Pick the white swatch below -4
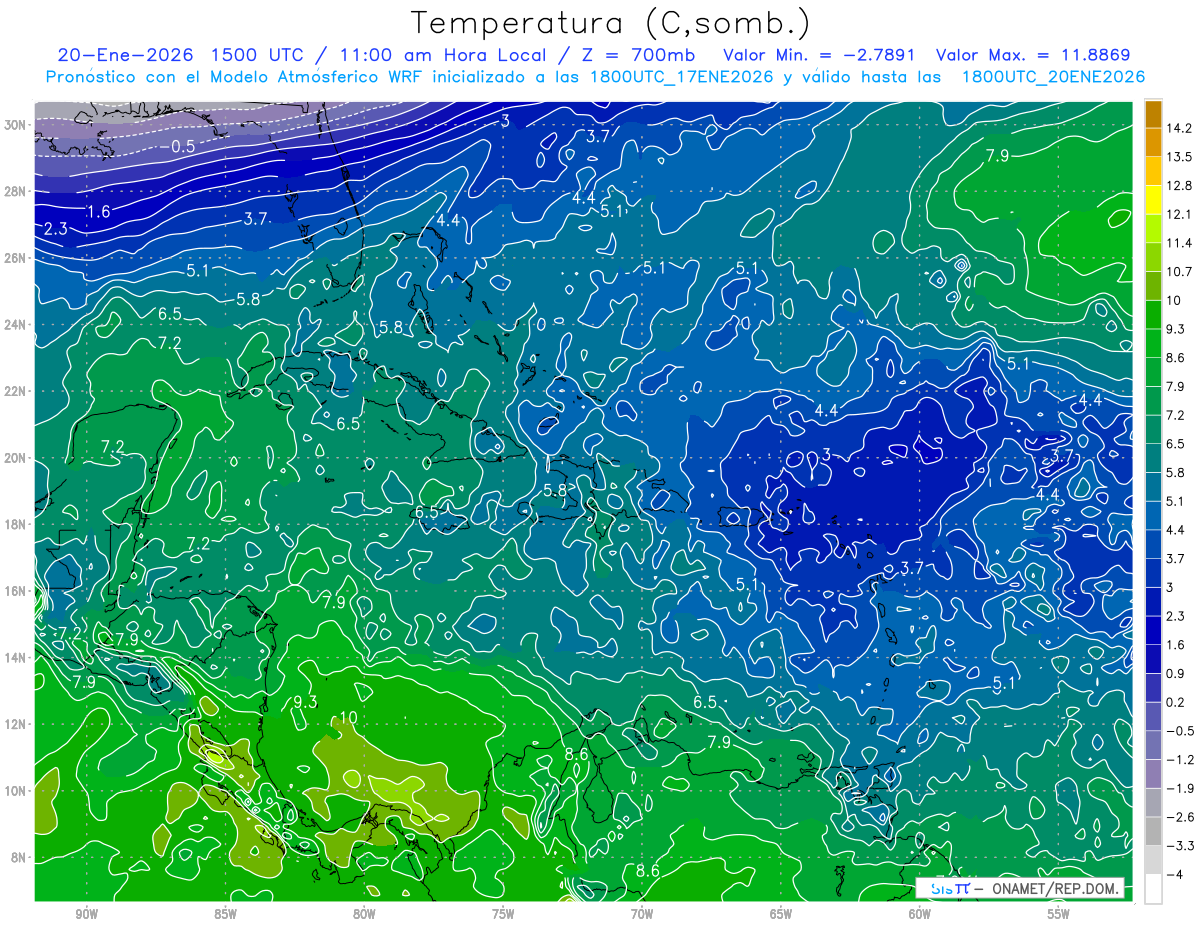 pos(1153,888)
